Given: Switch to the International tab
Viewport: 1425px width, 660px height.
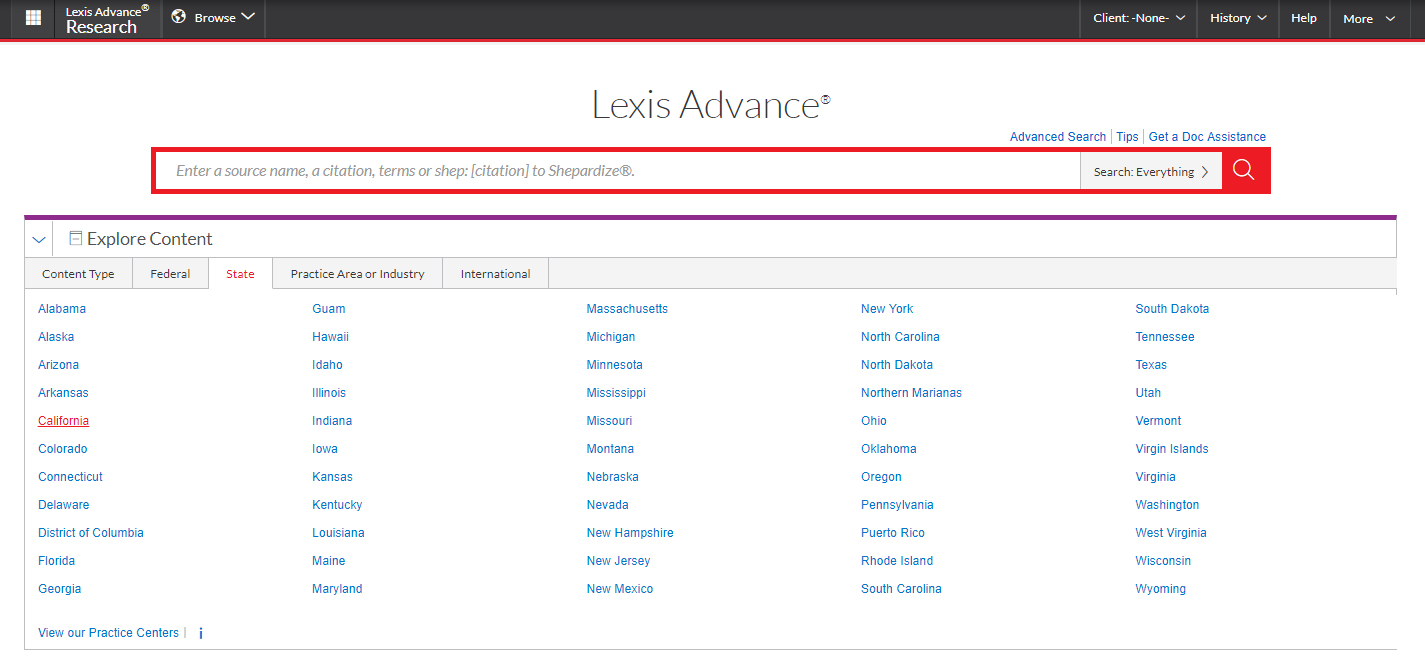Looking at the screenshot, I should coord(495,274).
